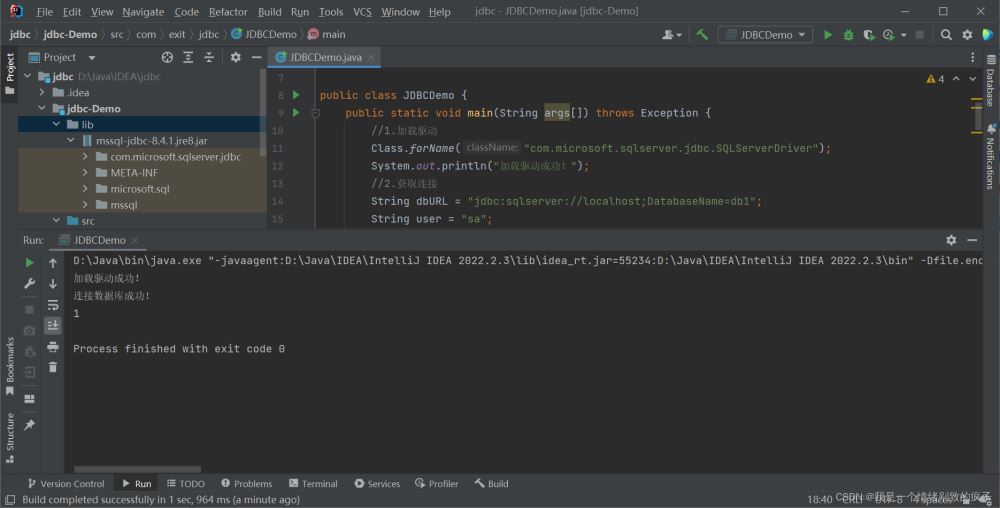
Task: Collapse all nodes in Project panel
Action: click(x=206, y=57)
